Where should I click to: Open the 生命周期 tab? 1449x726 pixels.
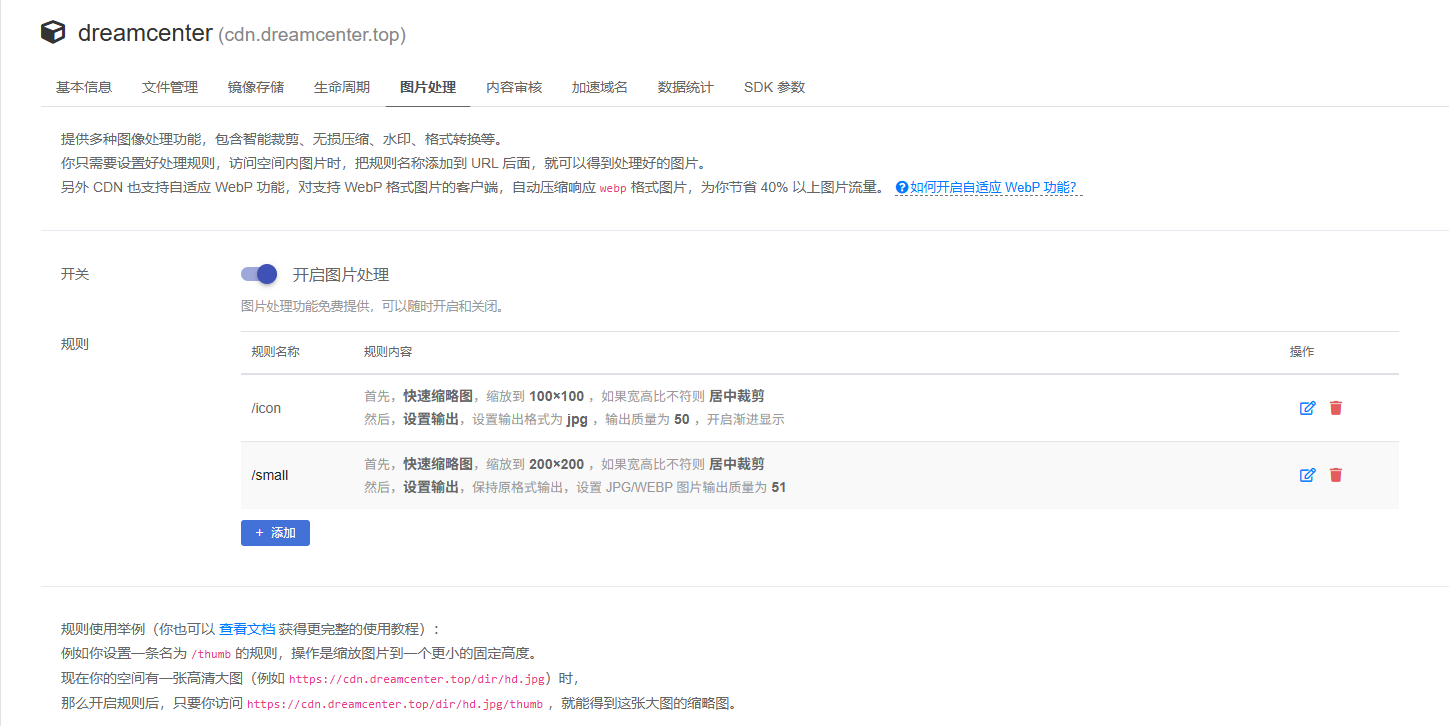[342, 87]
